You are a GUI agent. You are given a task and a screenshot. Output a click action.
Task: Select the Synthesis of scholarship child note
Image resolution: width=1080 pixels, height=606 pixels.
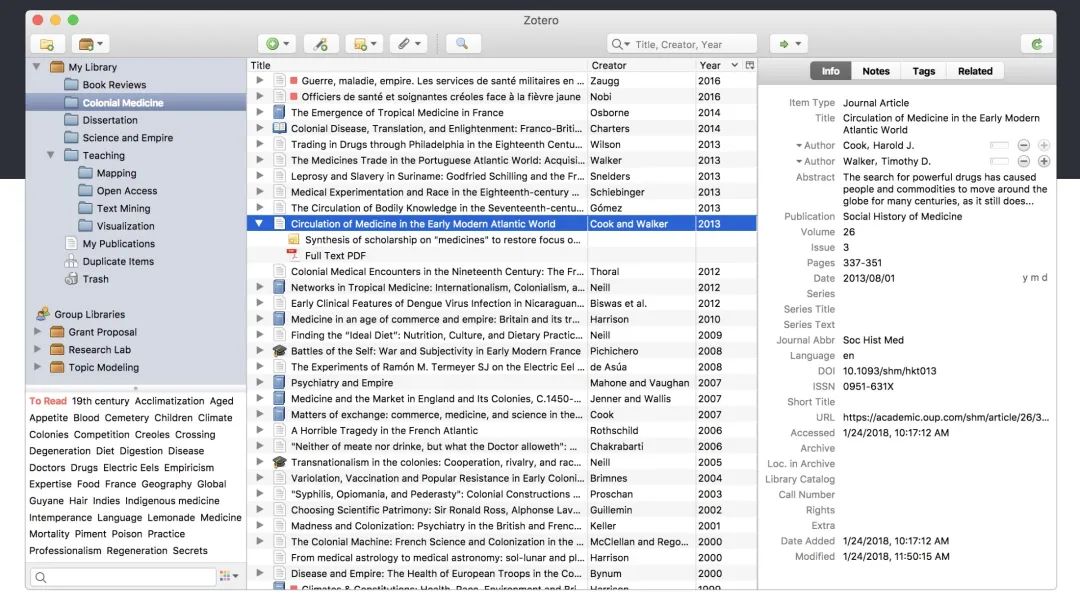pos(442,240)
